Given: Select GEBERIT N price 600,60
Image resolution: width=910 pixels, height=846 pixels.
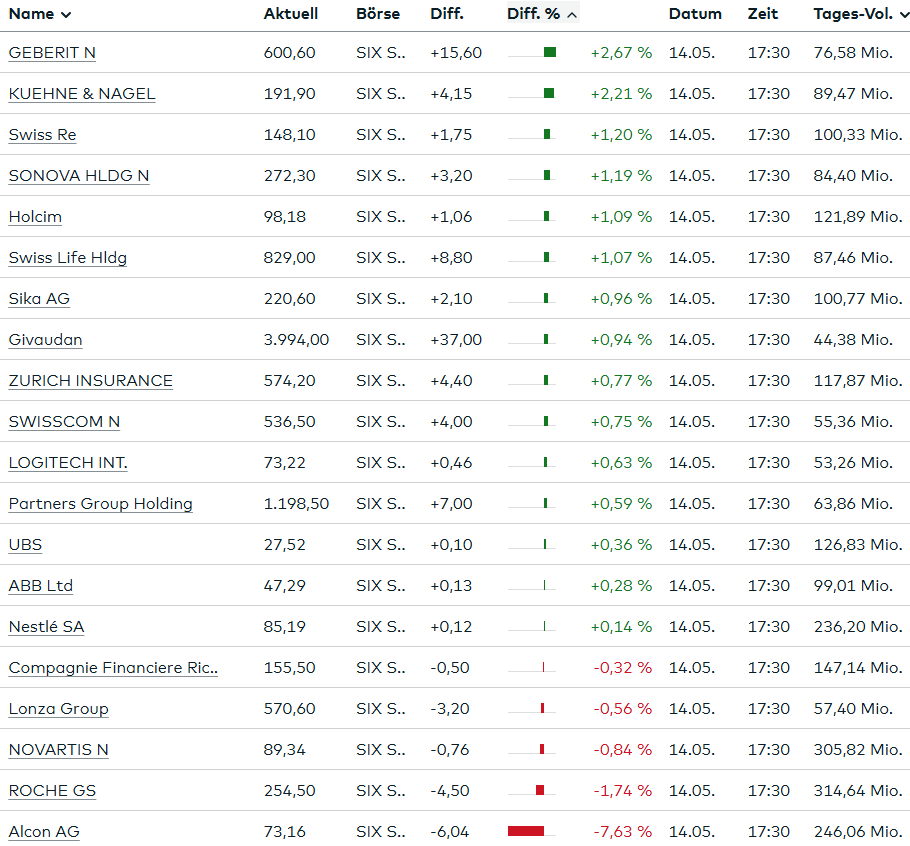Looking at the screenshot, I should (290, 53).
